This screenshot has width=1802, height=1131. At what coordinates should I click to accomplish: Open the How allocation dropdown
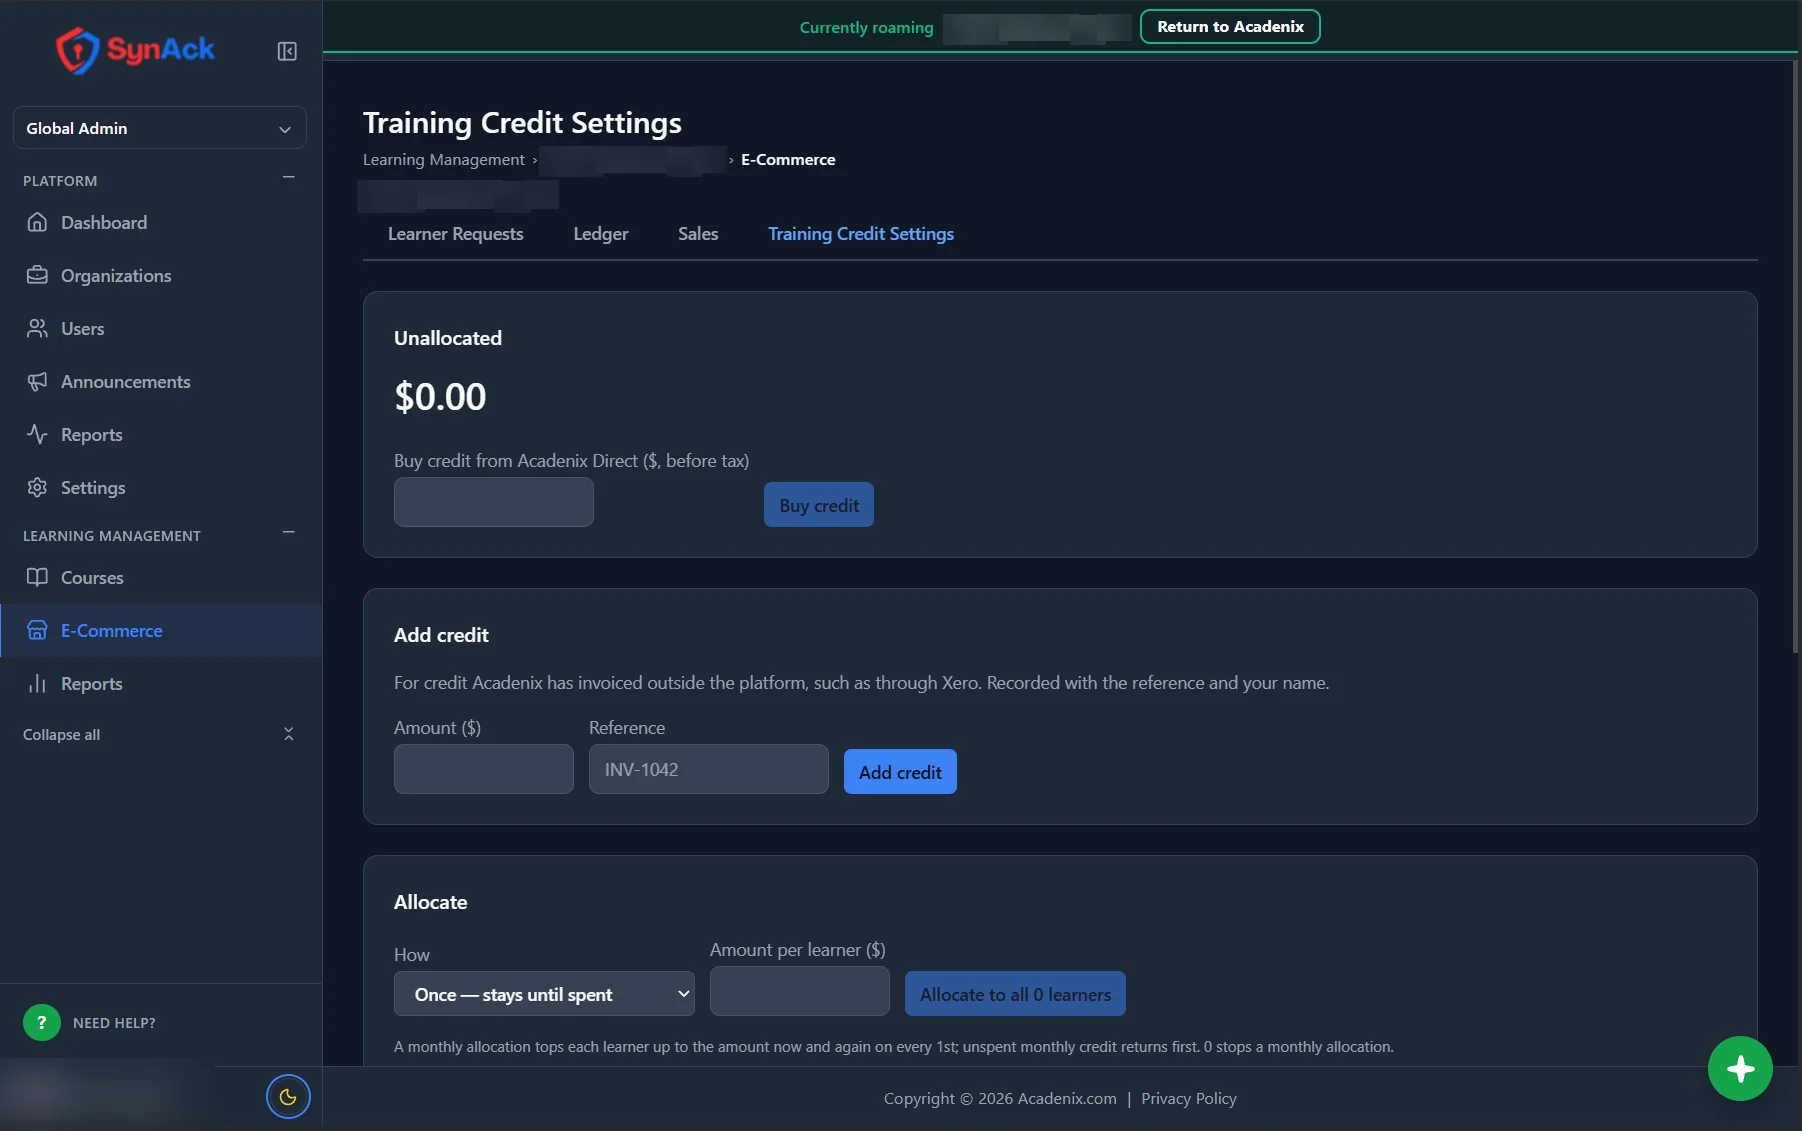pyautogui.click(x=544, y=994)
